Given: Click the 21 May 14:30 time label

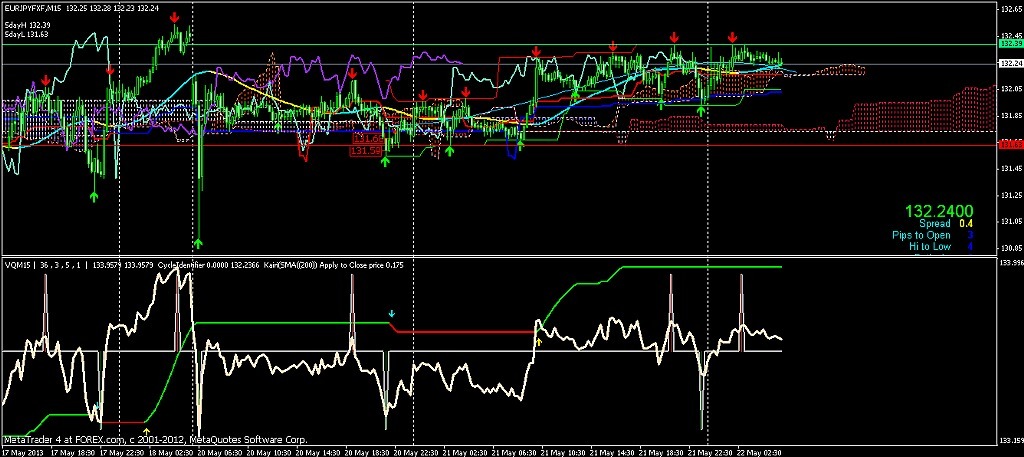Looking at the screenshot, I should point(613,452).
